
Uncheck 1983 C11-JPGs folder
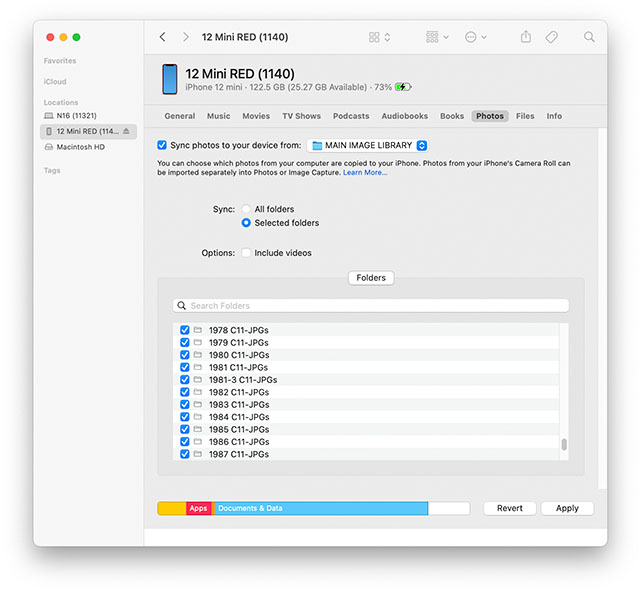tap(184, 404)
